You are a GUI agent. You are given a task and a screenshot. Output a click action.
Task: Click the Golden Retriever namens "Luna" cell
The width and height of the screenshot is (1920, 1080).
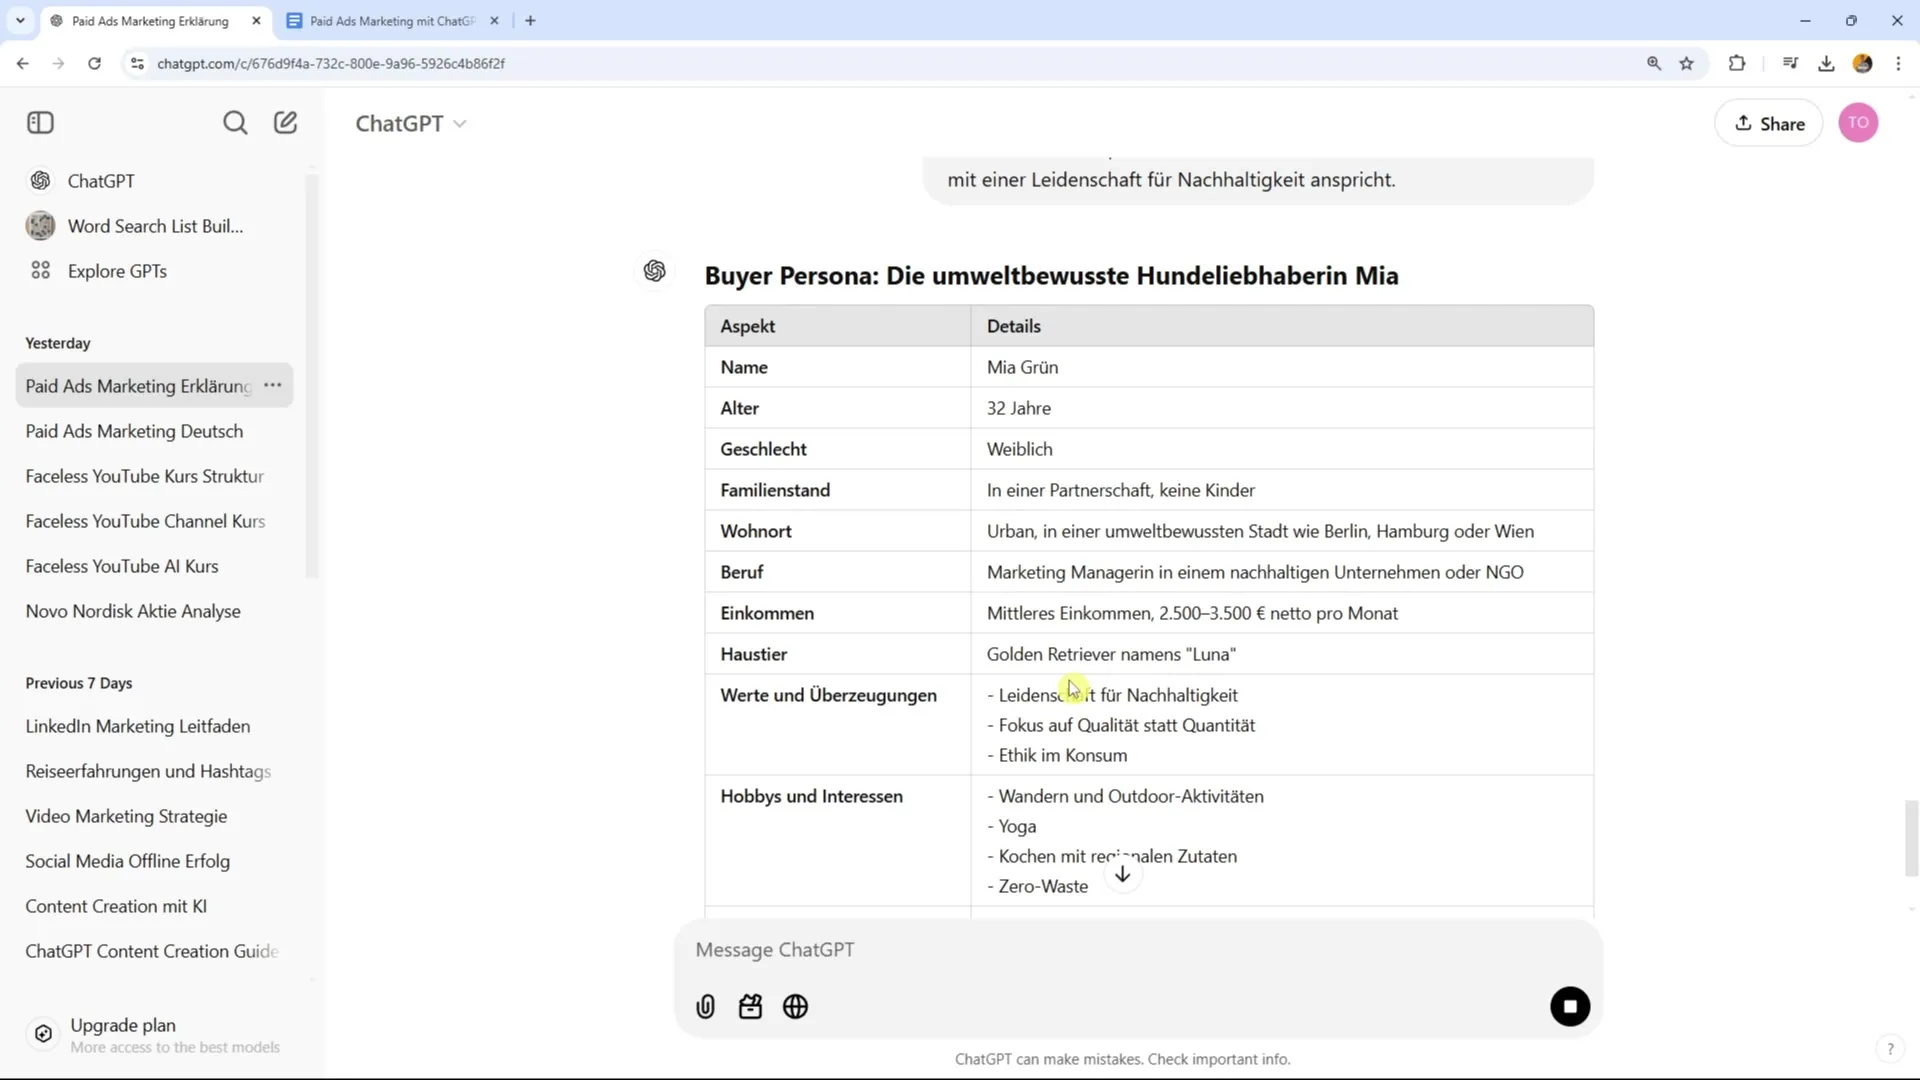tap(1282, 654)
